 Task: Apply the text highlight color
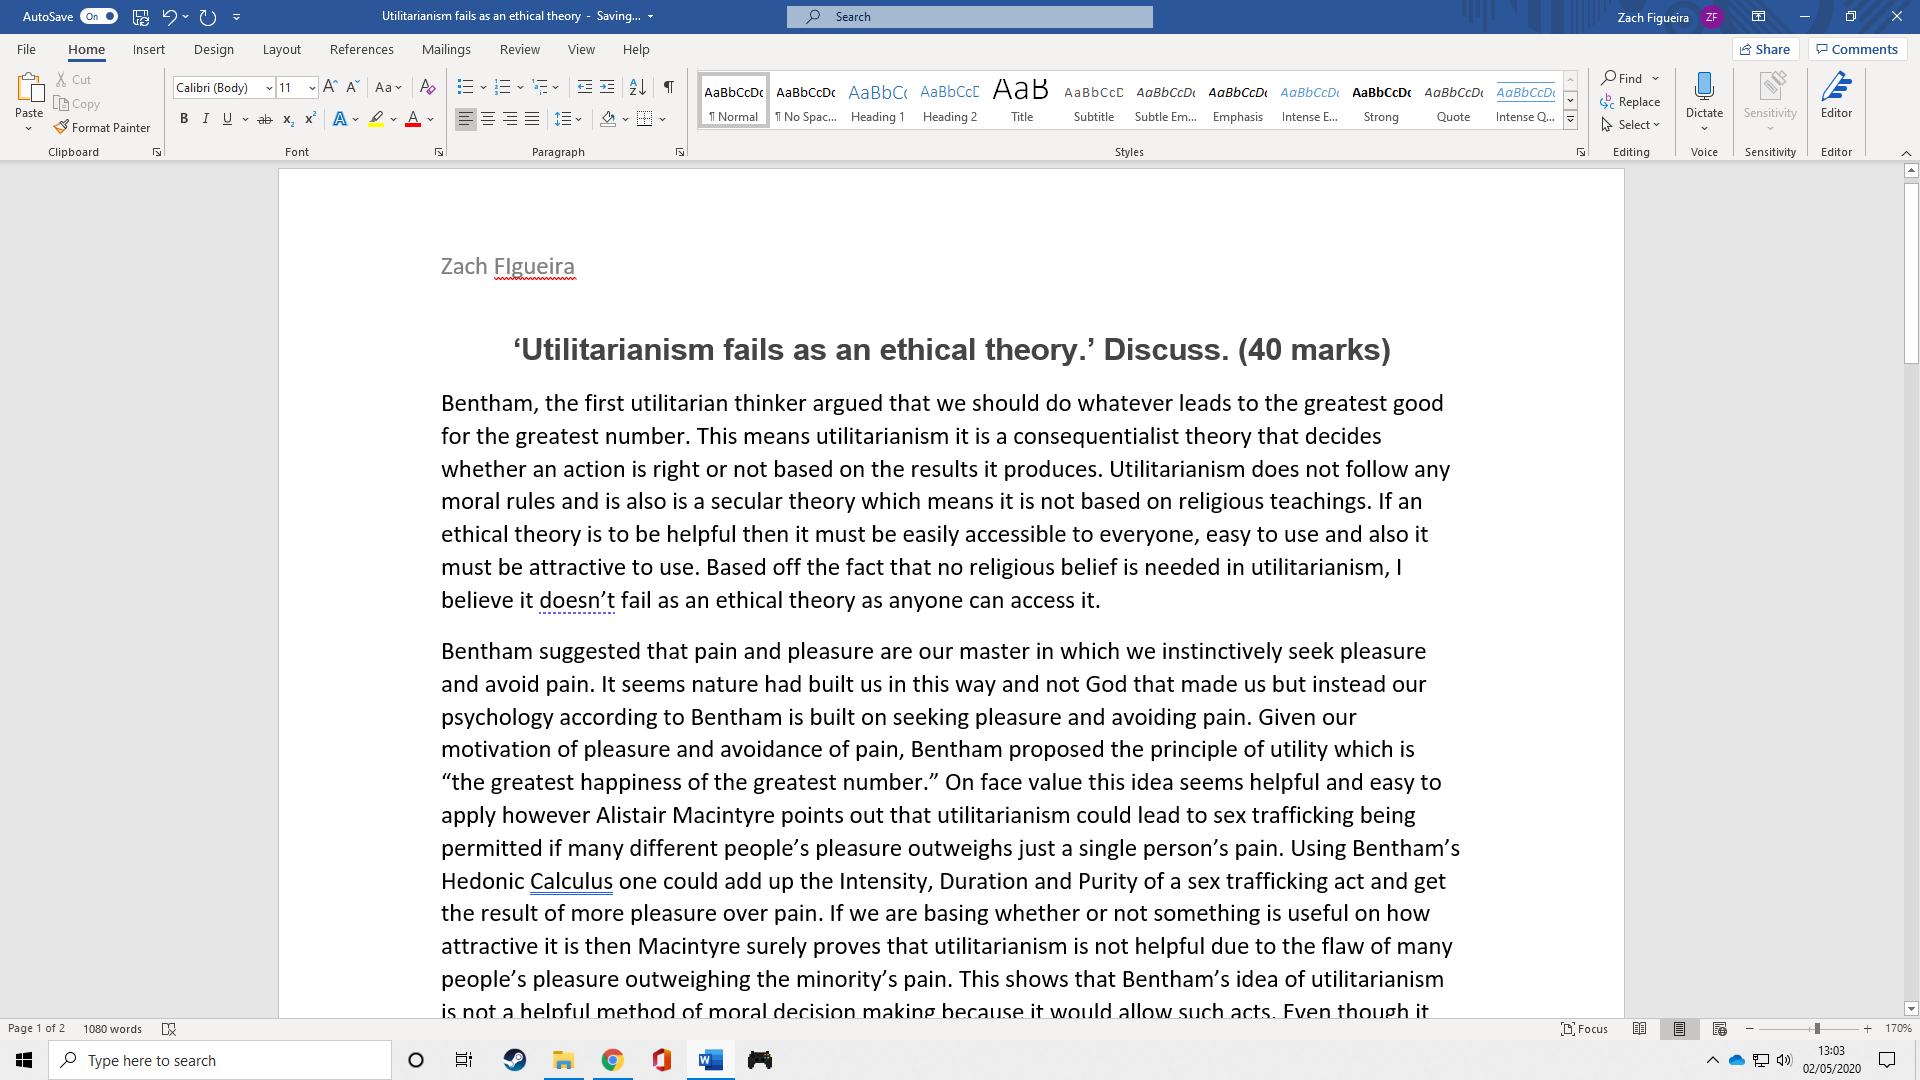click(376, 119)
